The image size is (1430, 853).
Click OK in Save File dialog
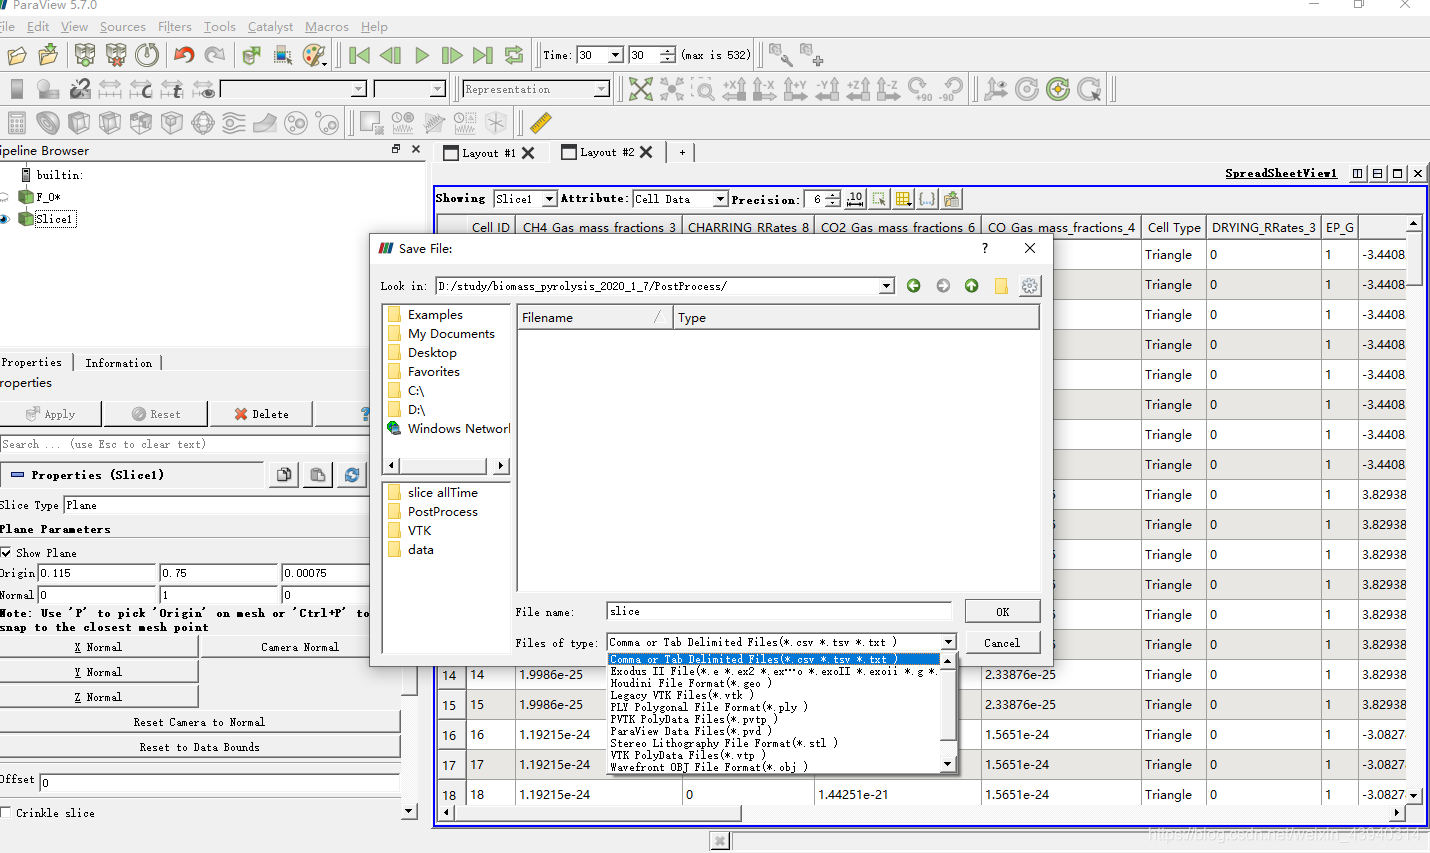point(1002,611)
